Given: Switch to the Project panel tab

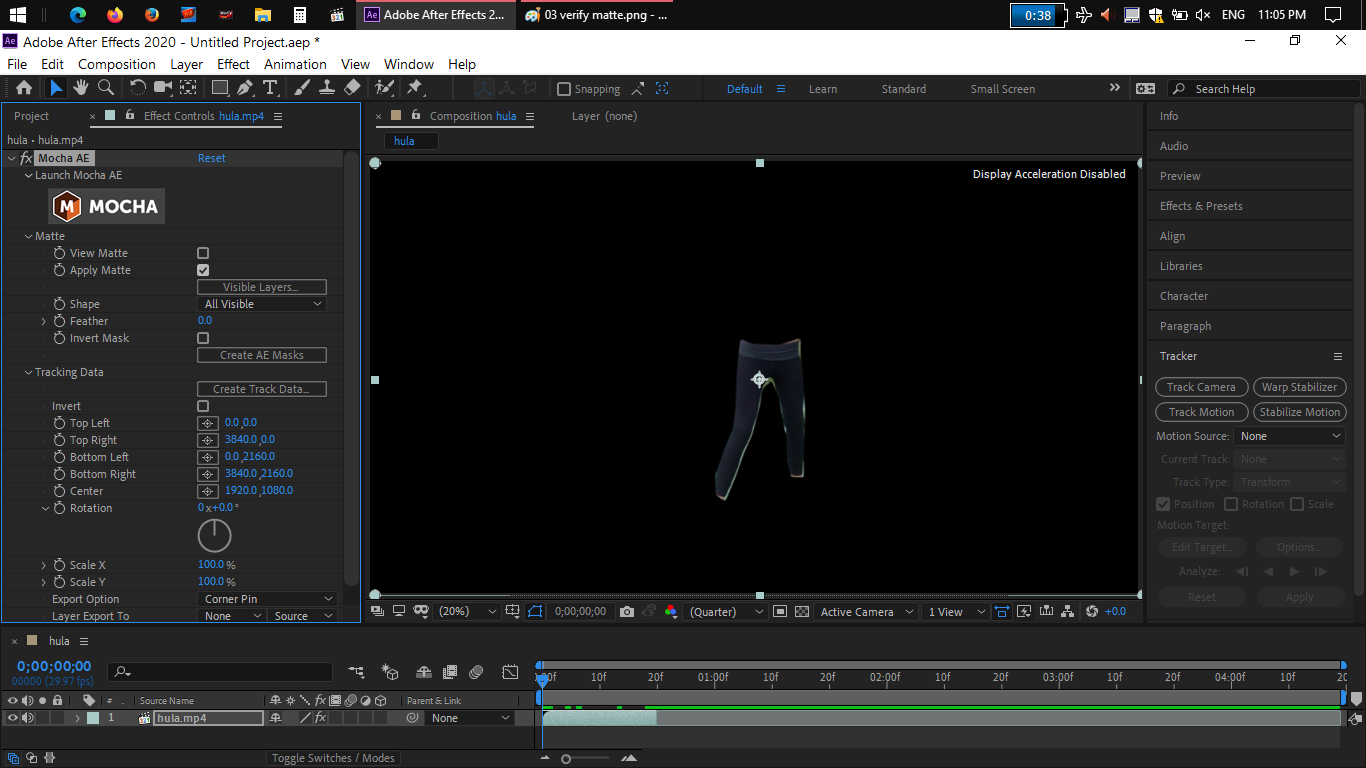Looking at the screenshot, I should (31, 116).
